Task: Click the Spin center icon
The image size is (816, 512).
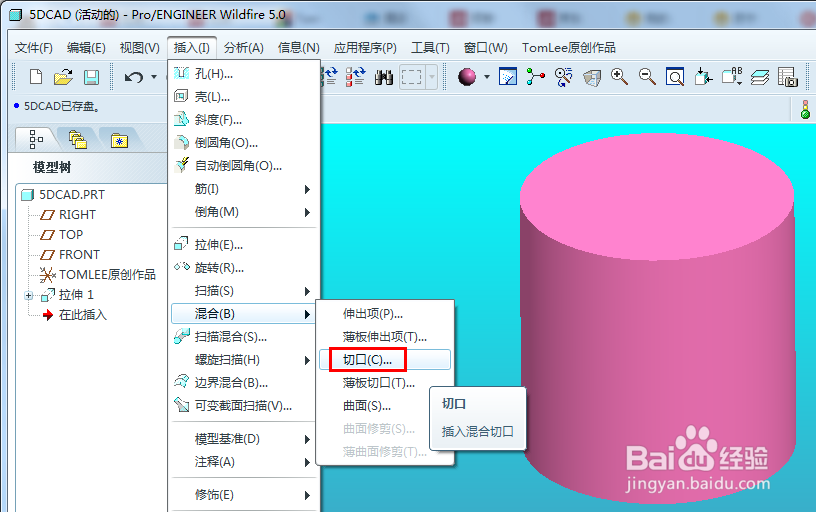Action: click(536, 77)
